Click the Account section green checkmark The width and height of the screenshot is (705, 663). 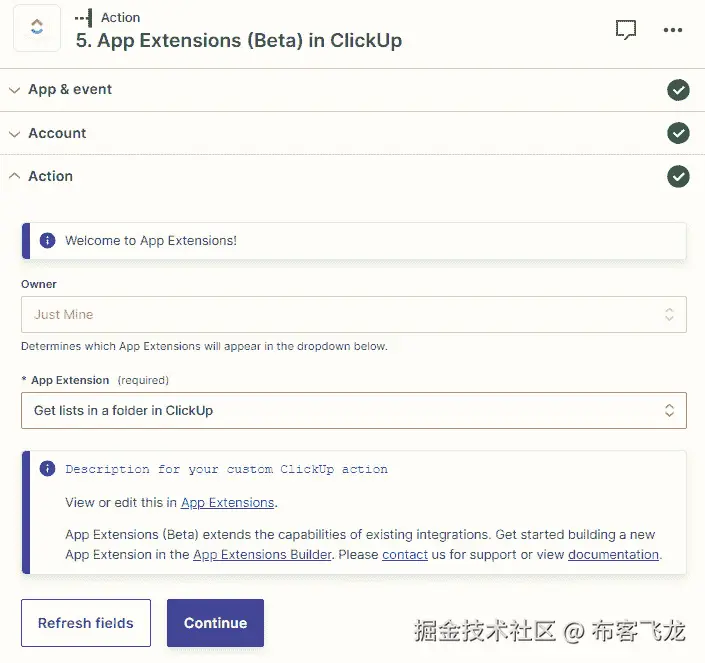678,133
